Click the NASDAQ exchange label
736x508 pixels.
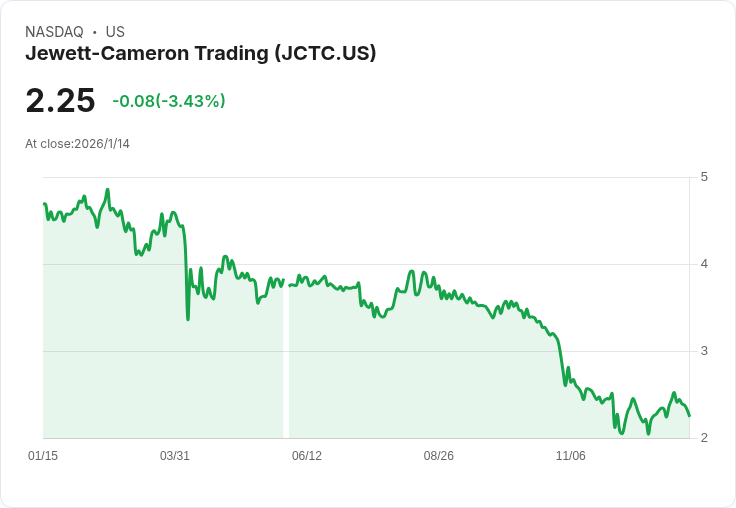pyautogui.click(x=54, y=32)
